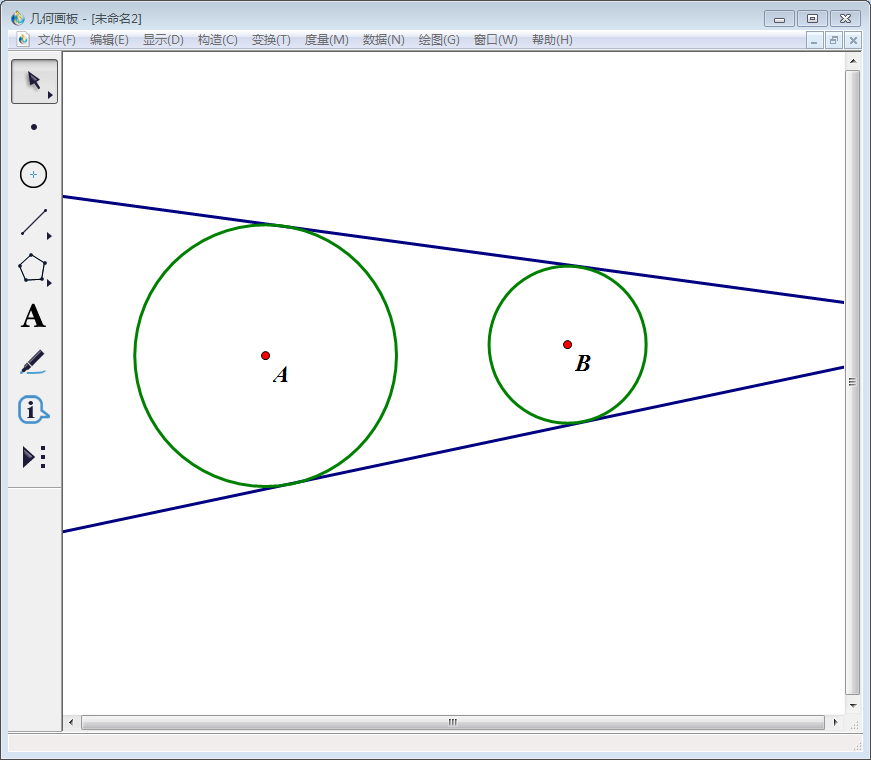
Task: Open the 构造(C) menu
Action: point(217,40)
